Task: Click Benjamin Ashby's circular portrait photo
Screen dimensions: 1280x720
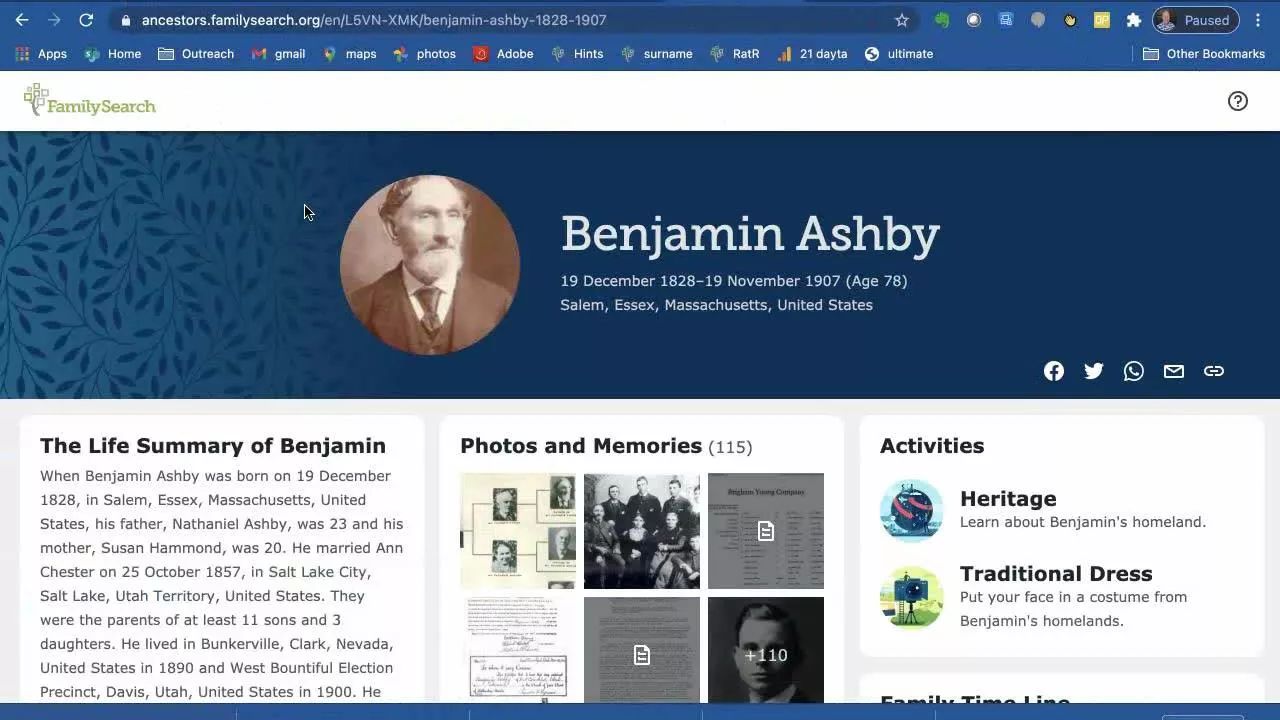Action: coord(429,265)
